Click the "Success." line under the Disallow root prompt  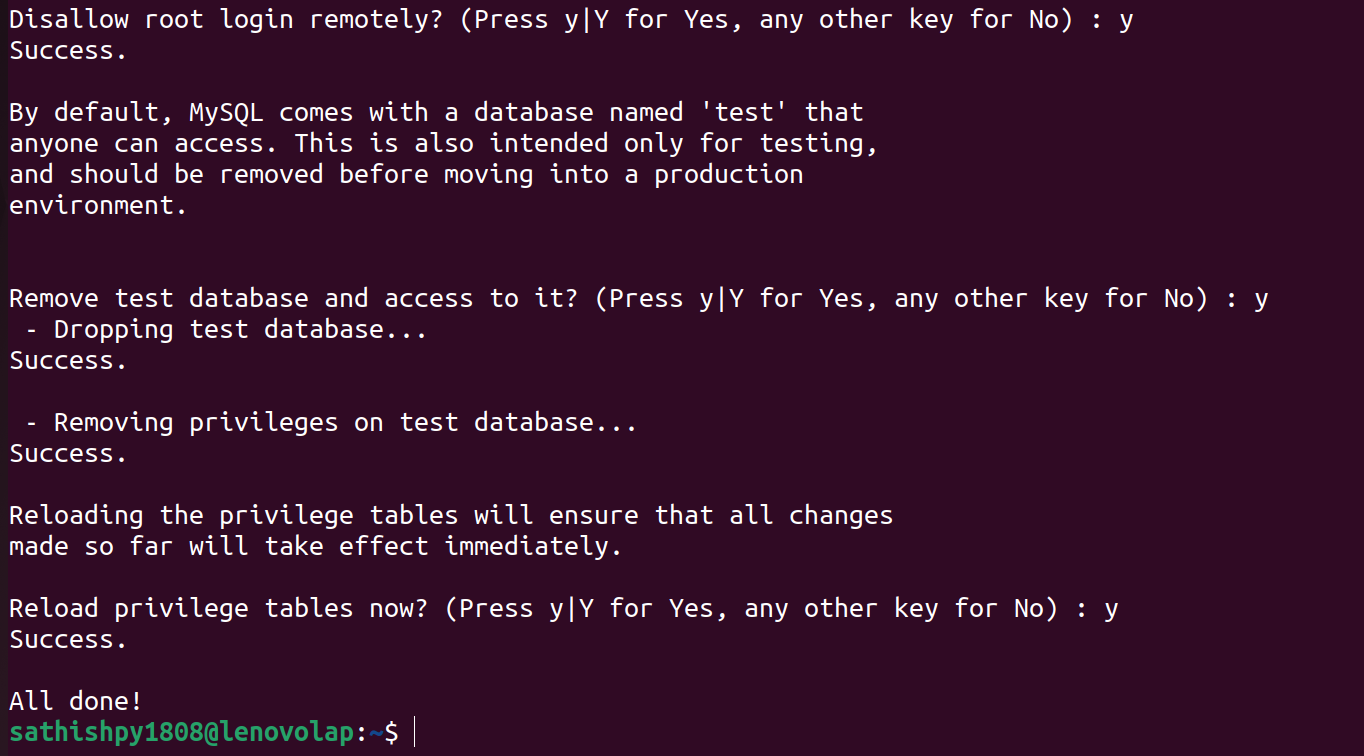(x=68, y=51)
